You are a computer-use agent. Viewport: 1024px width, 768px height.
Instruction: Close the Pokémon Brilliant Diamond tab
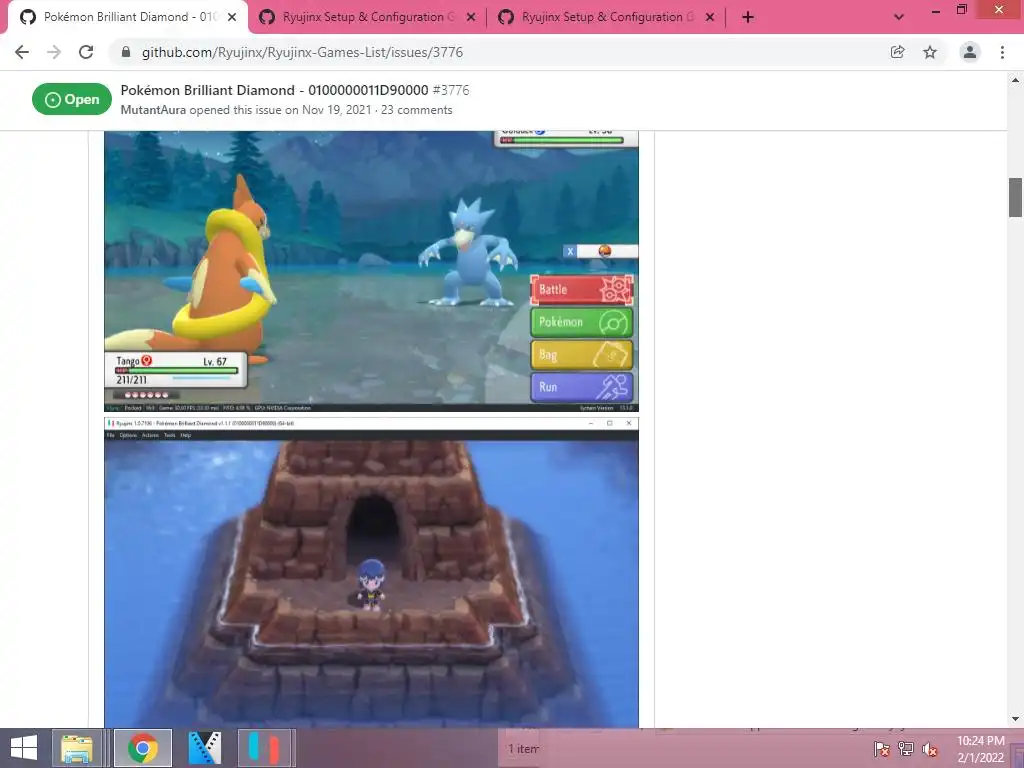pyautogui.click(x=232, y=17)
